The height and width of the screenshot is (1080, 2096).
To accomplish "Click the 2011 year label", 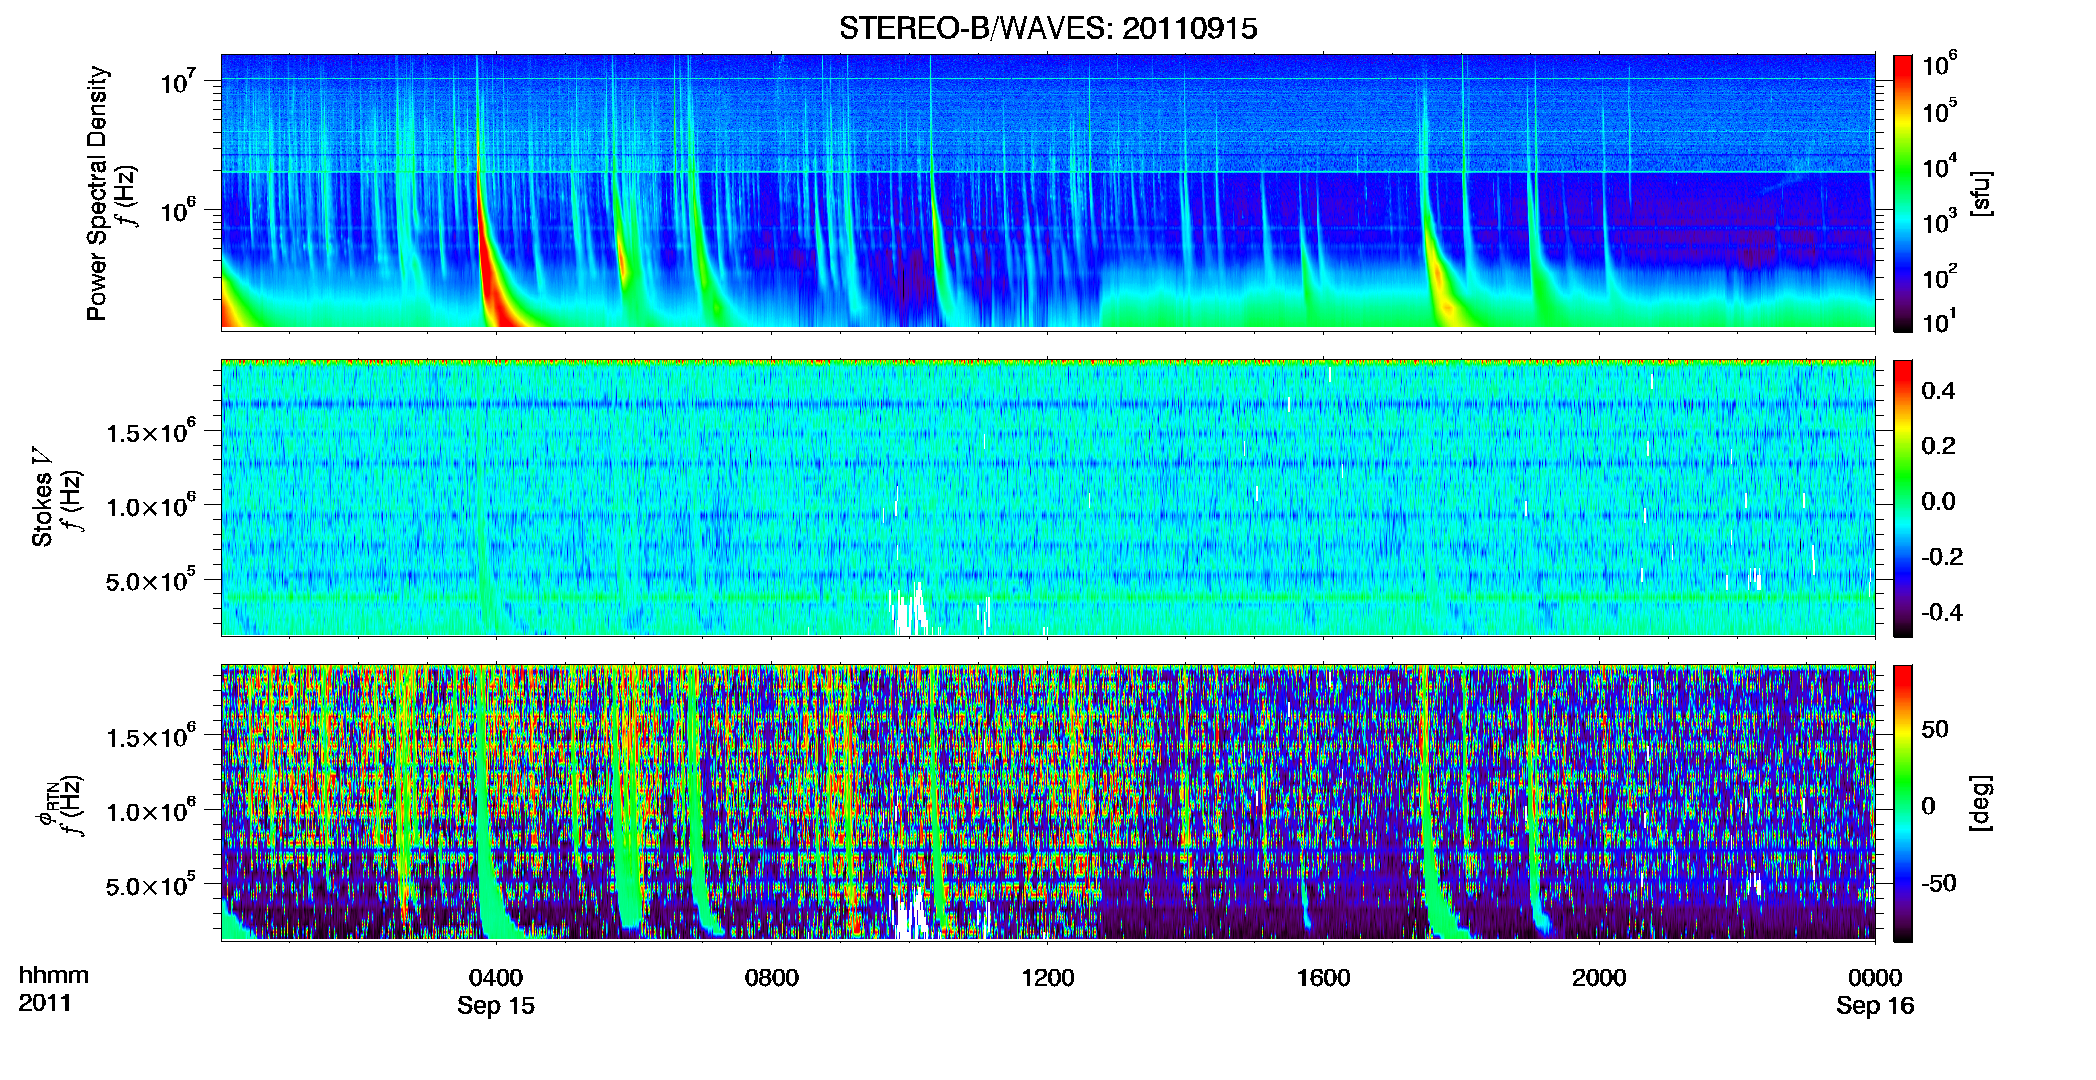I will click(45, 1003).
